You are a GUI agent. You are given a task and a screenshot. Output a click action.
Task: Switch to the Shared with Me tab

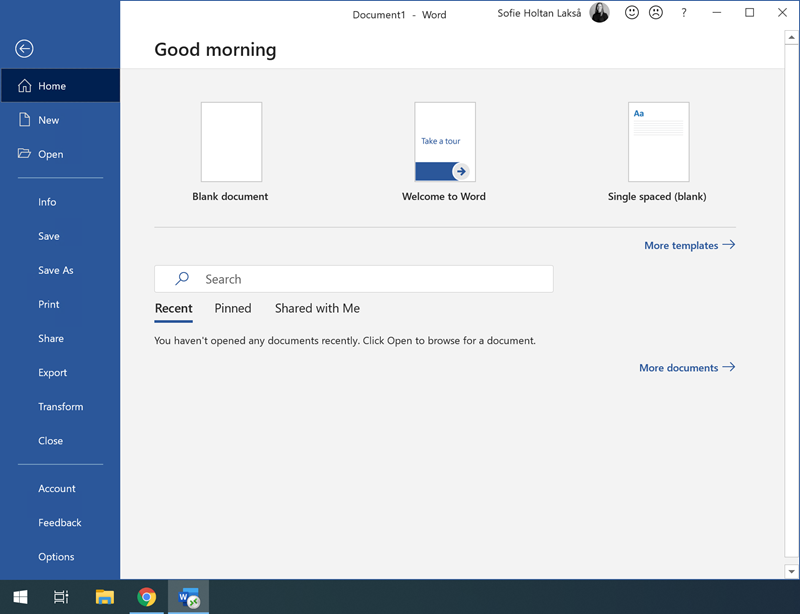click(x=317, y=308)
